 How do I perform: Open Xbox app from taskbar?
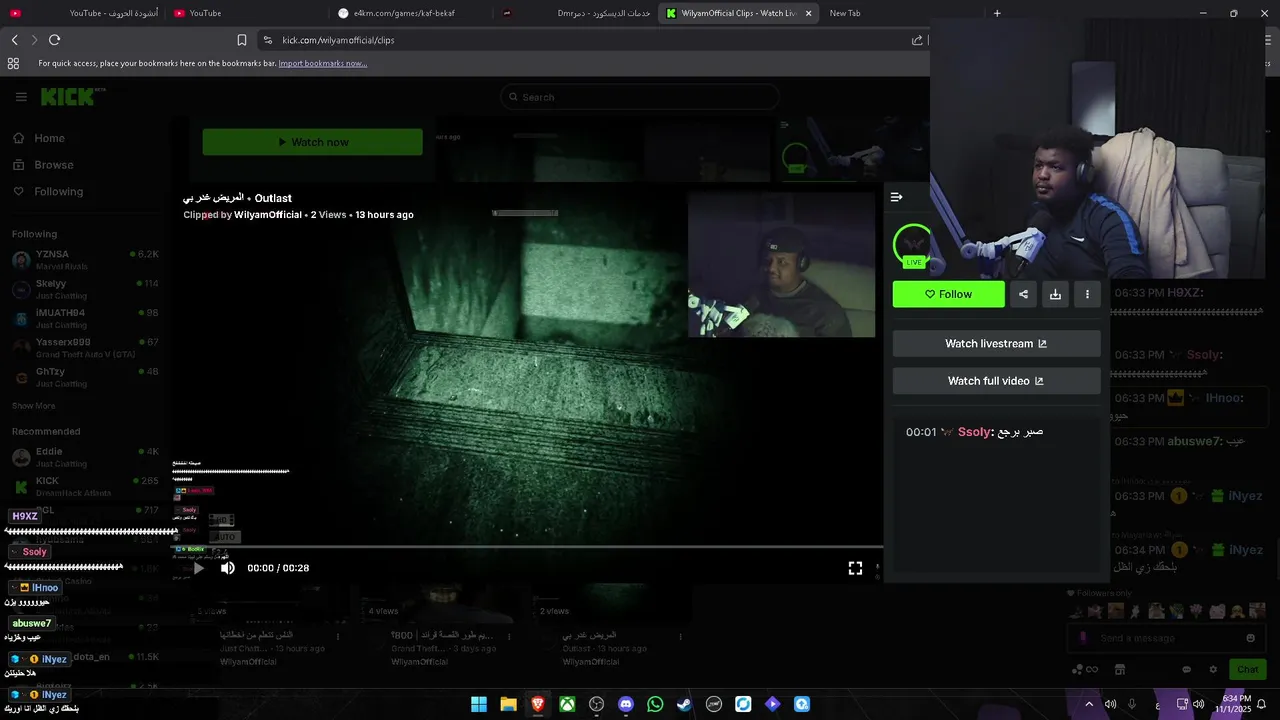pos(567,704)
